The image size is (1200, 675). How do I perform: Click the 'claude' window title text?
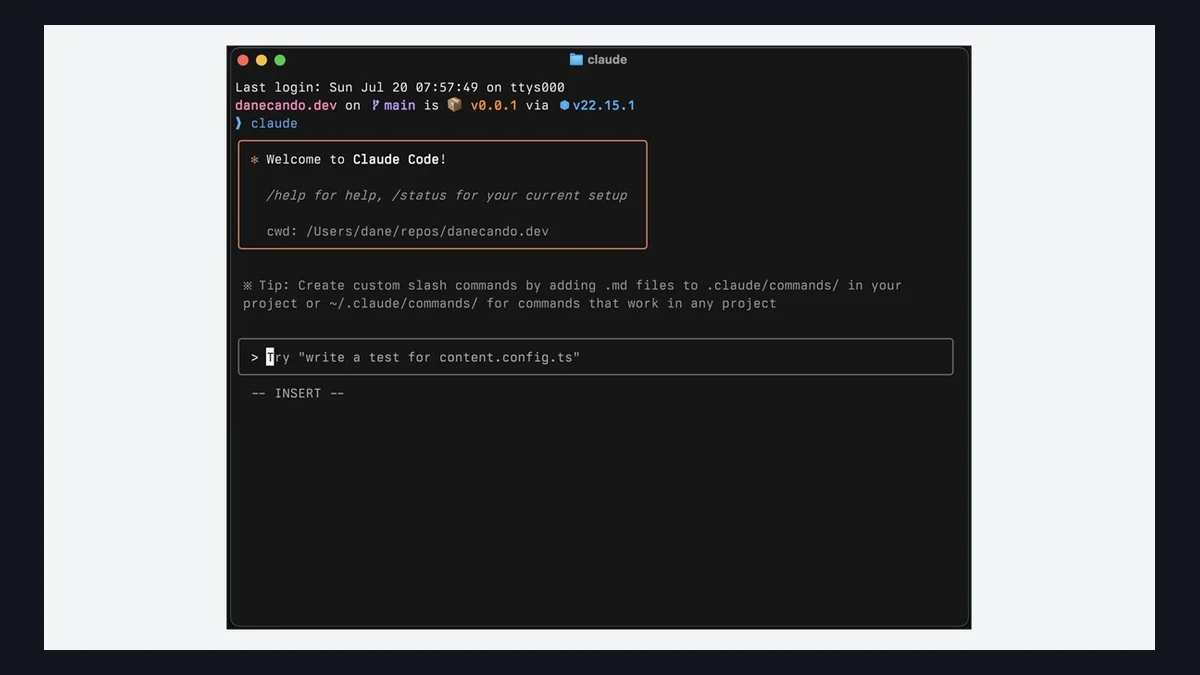607,60
